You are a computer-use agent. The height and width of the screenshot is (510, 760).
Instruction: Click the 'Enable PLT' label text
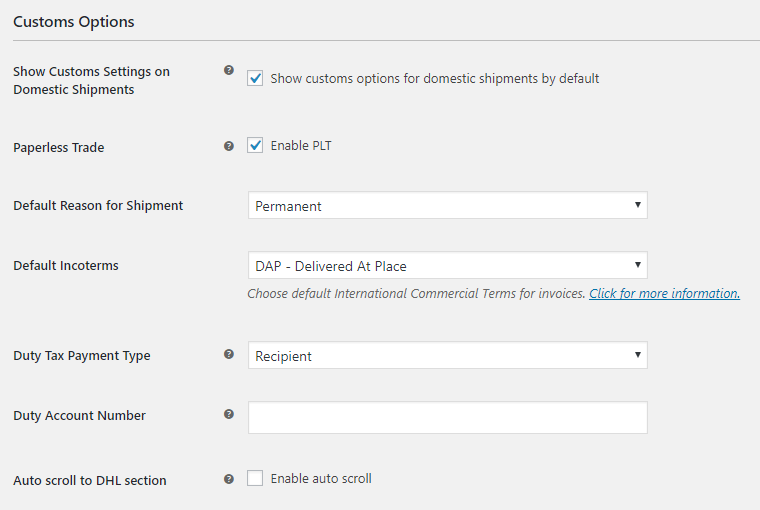click(301, 146)
